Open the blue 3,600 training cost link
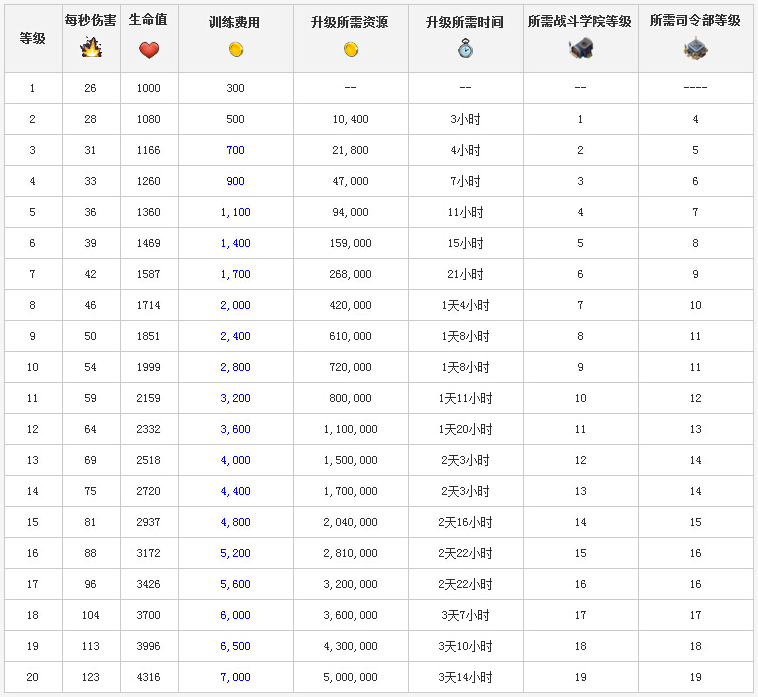The height and width of the screenshot is (697, 758). pyautogui.click(x=235, y=429)
